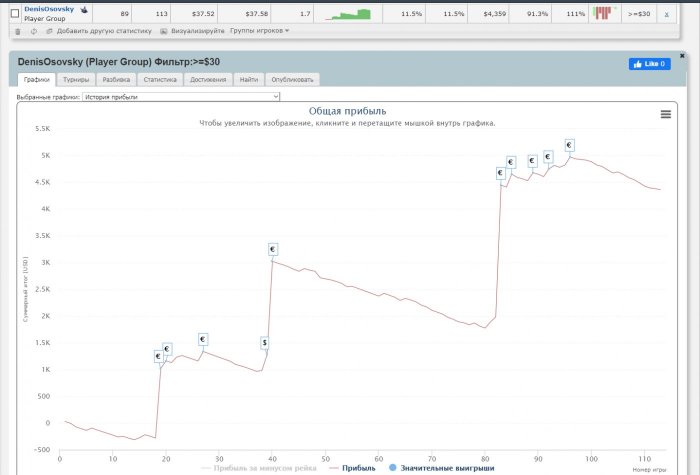Click the euro marker near game 83
700x475 pixels.
(x=500, y=173)
